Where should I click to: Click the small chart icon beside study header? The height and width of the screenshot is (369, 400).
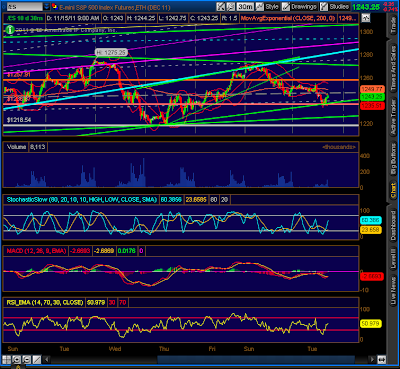(x=366, y=18)
